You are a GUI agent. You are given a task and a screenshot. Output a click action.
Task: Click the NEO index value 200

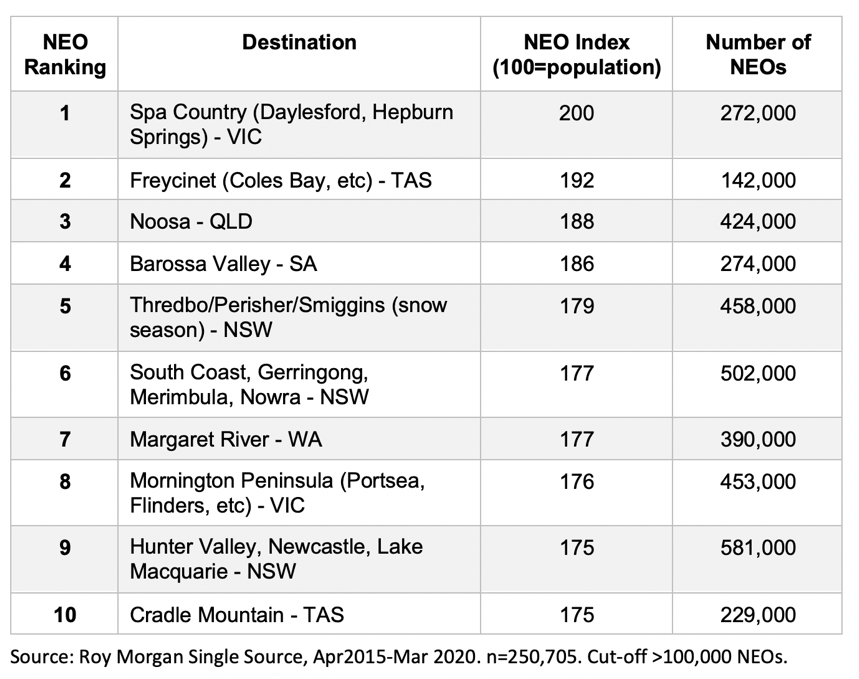pos(577,113)
